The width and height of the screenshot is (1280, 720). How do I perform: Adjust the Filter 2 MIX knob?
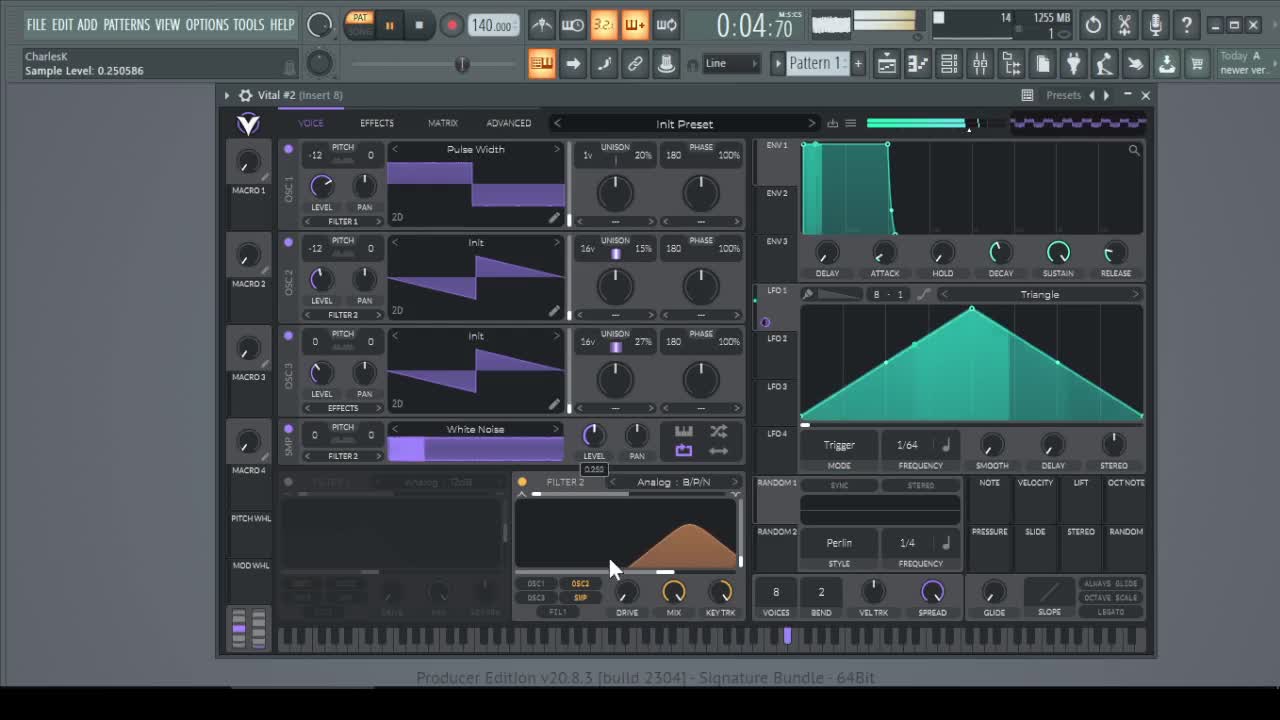pos(674,592)
